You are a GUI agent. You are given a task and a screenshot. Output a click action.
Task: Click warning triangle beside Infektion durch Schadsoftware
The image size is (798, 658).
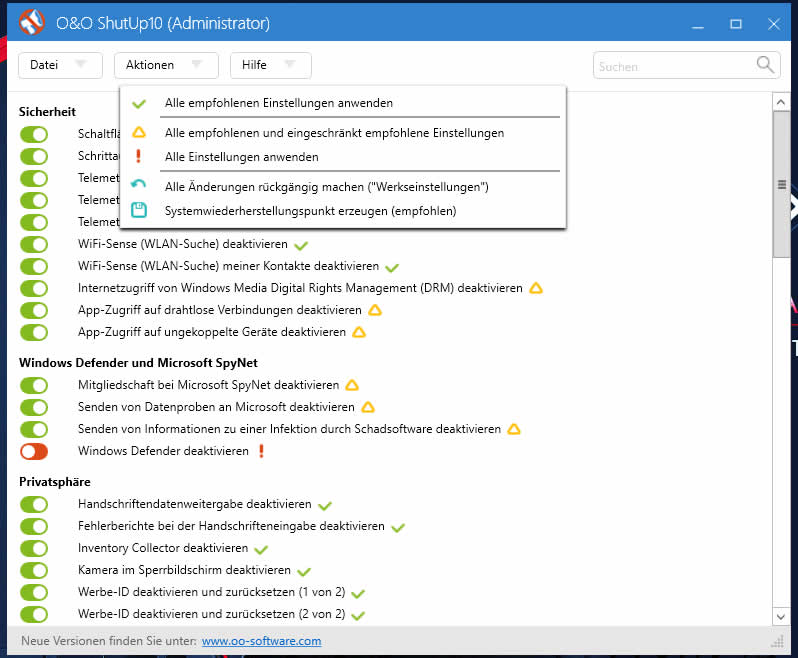tap(514, 429)
